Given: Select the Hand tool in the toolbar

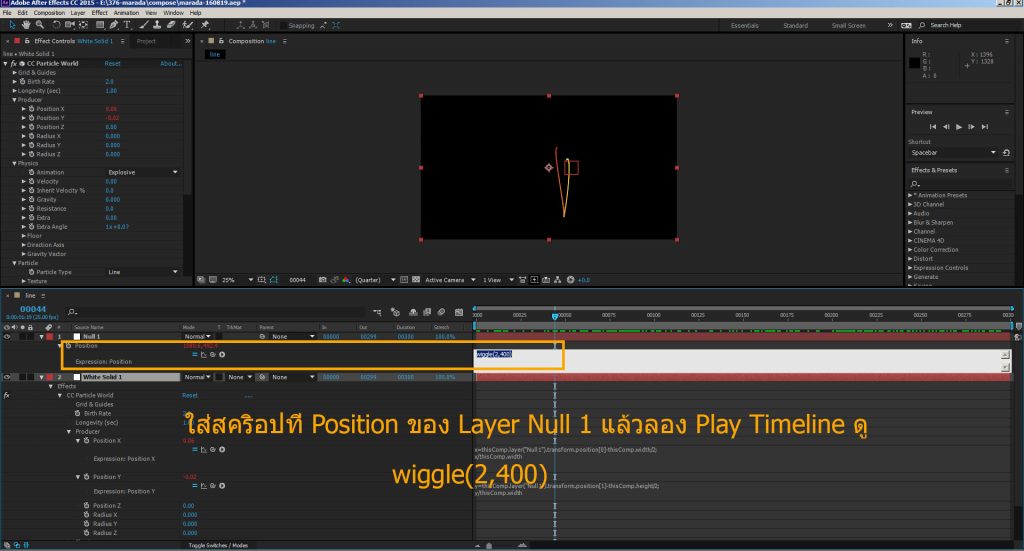Looking at the screenshot, I should pos(24,24).
